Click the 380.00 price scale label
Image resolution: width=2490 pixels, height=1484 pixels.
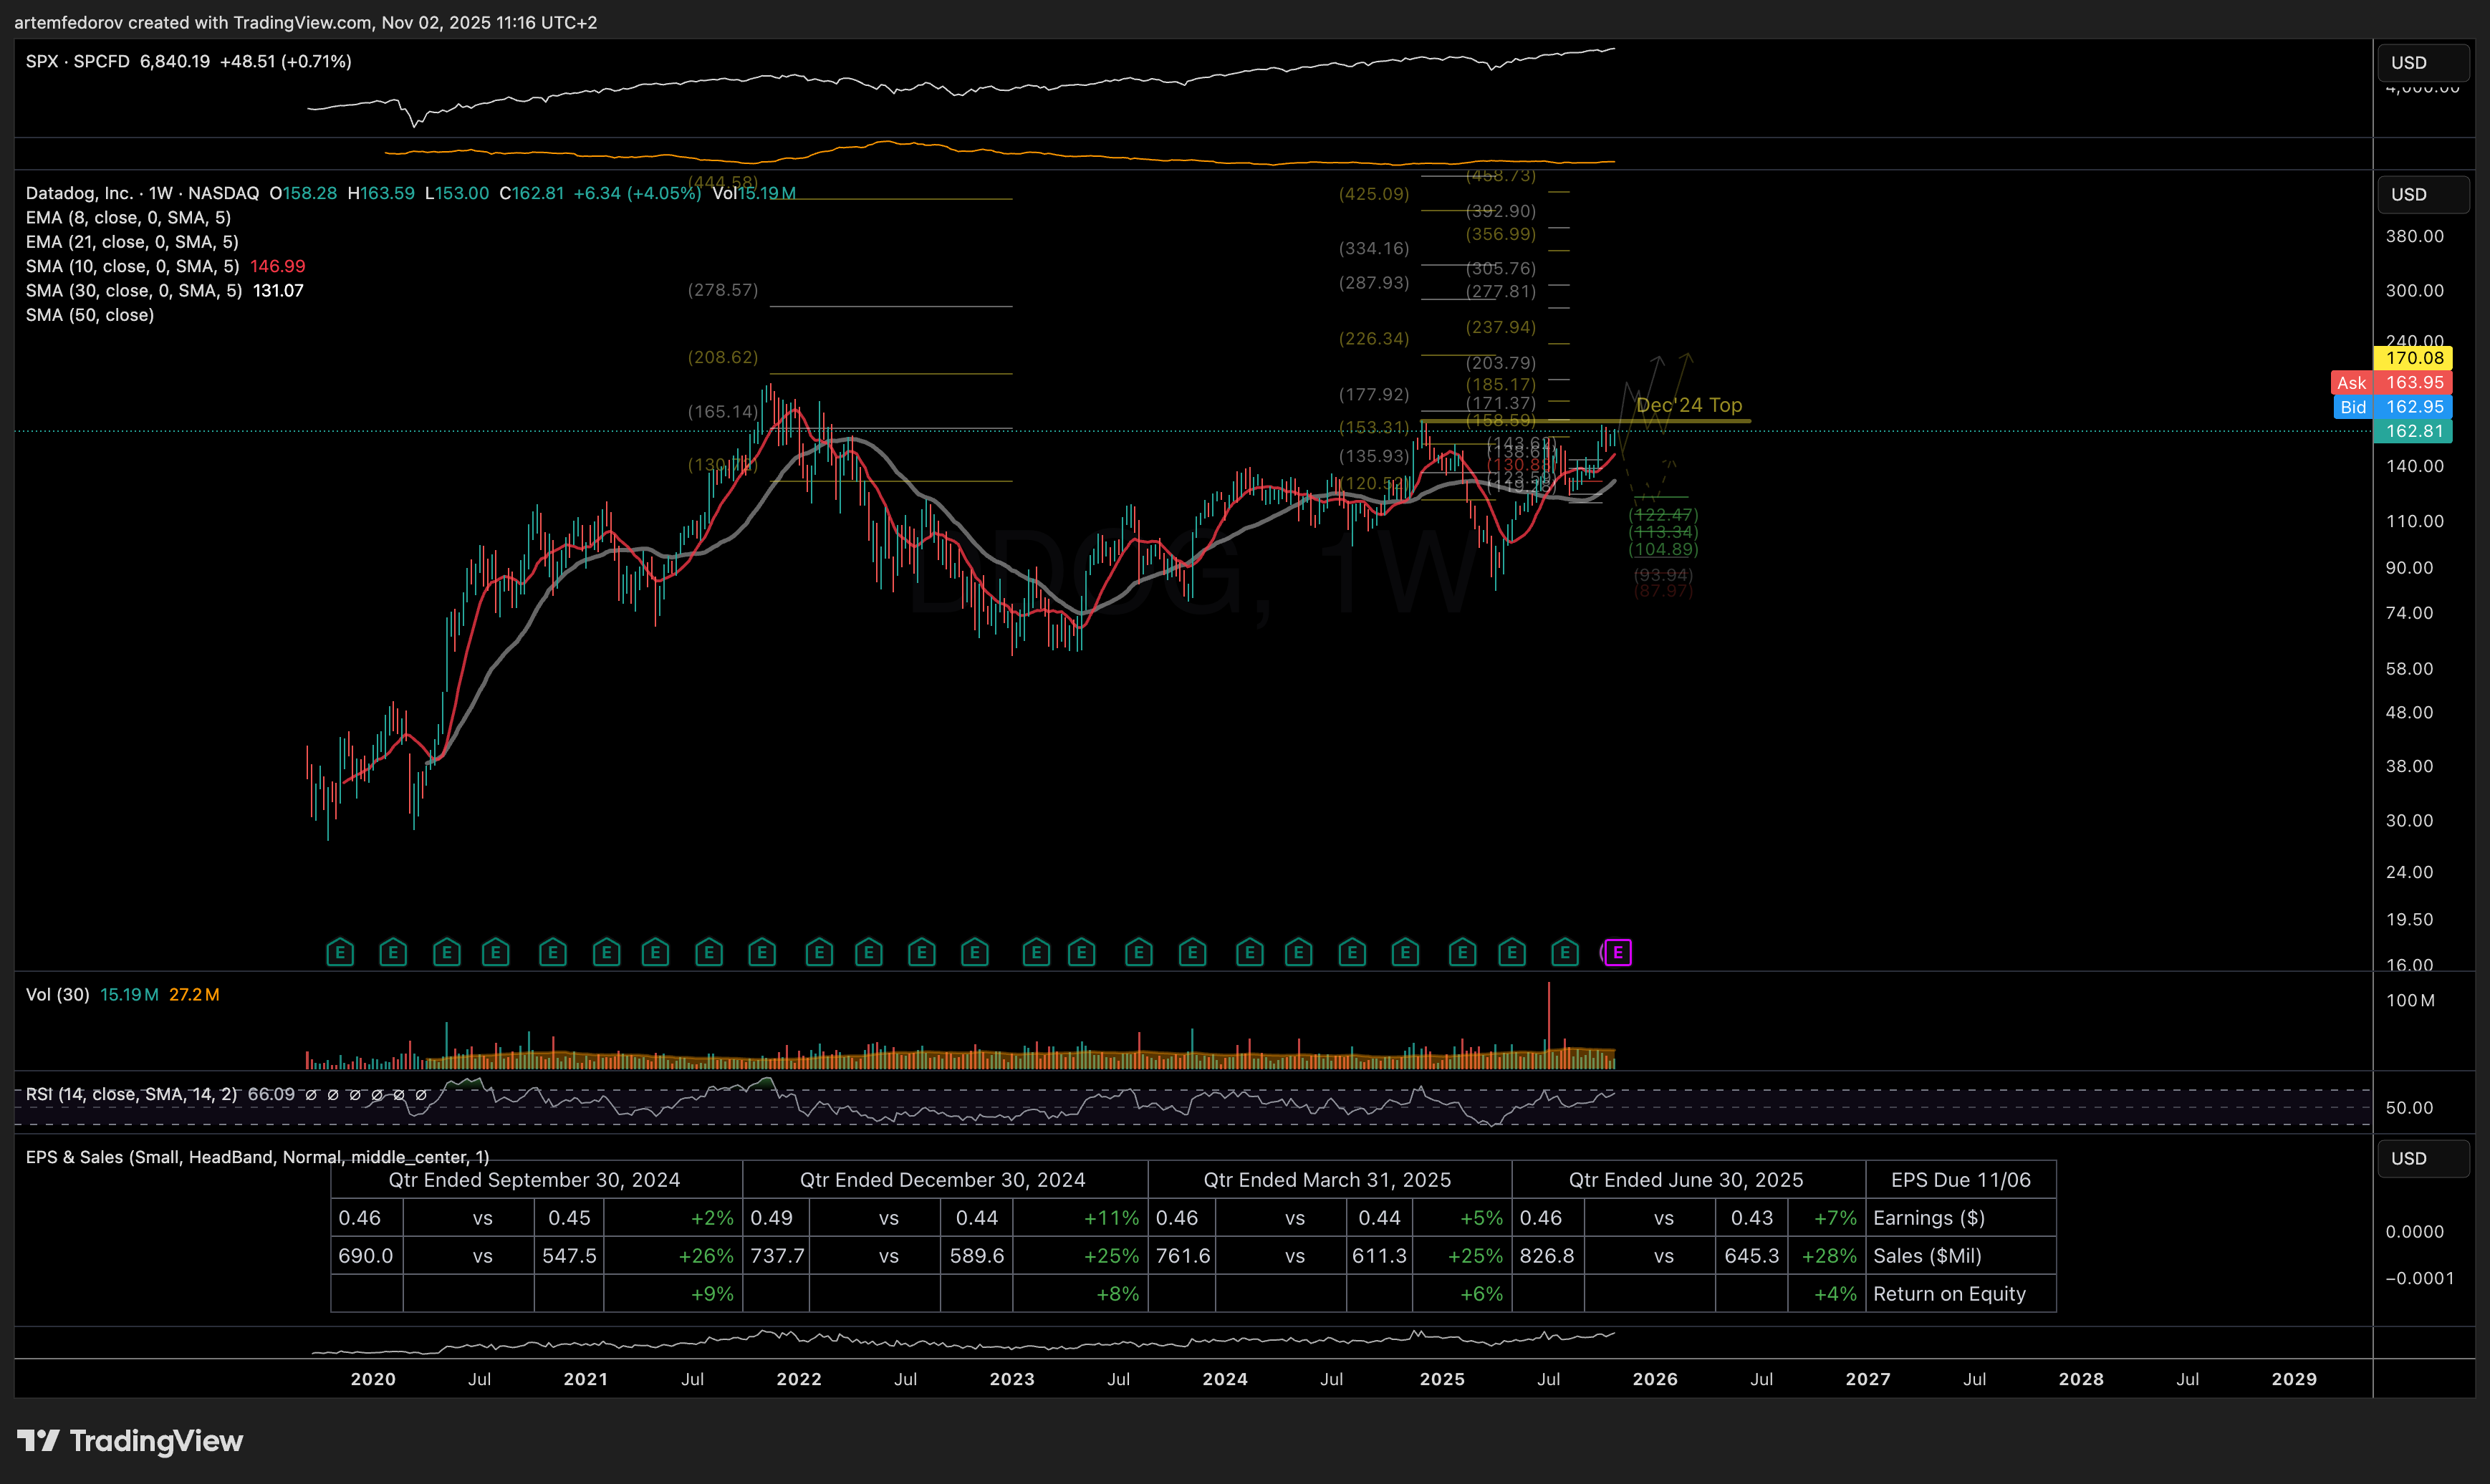click(2414, 236)
